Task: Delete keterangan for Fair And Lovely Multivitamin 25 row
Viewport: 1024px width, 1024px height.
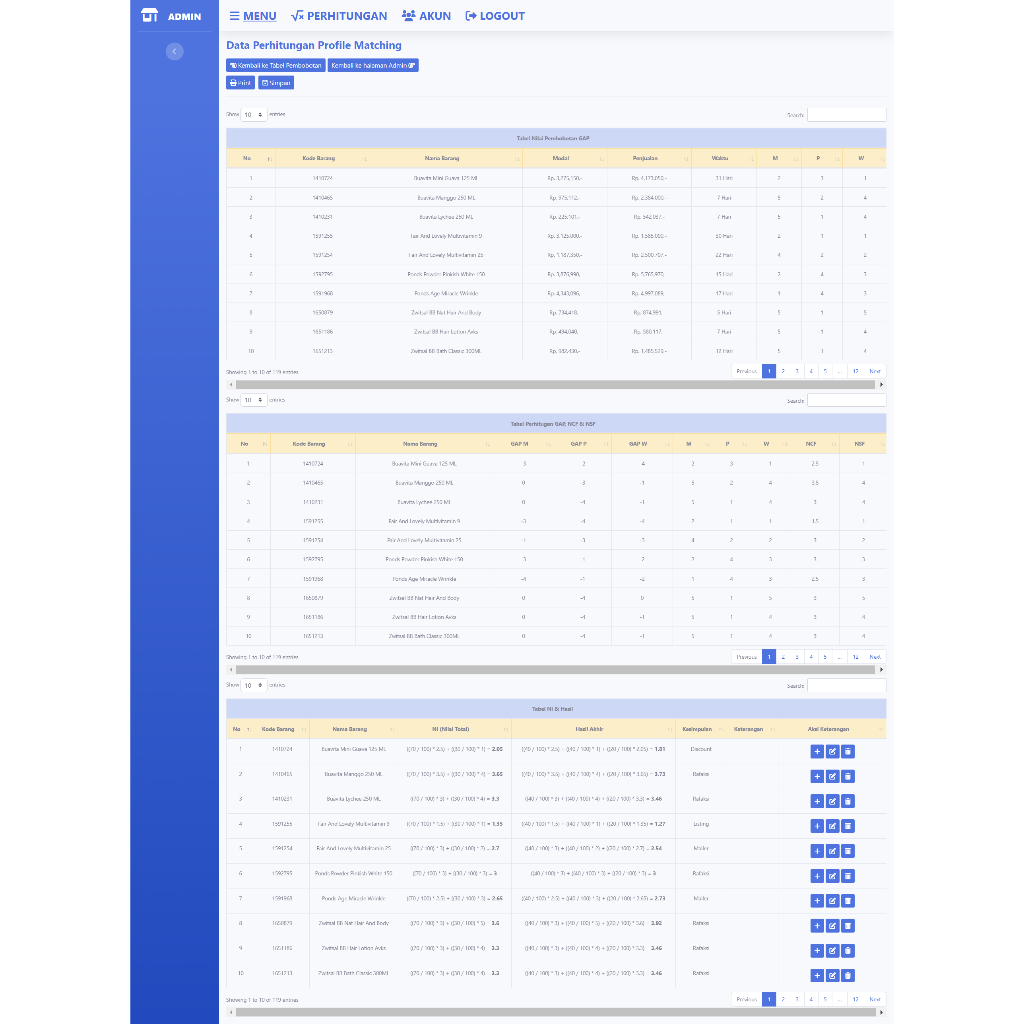Action: coord(848,851)
